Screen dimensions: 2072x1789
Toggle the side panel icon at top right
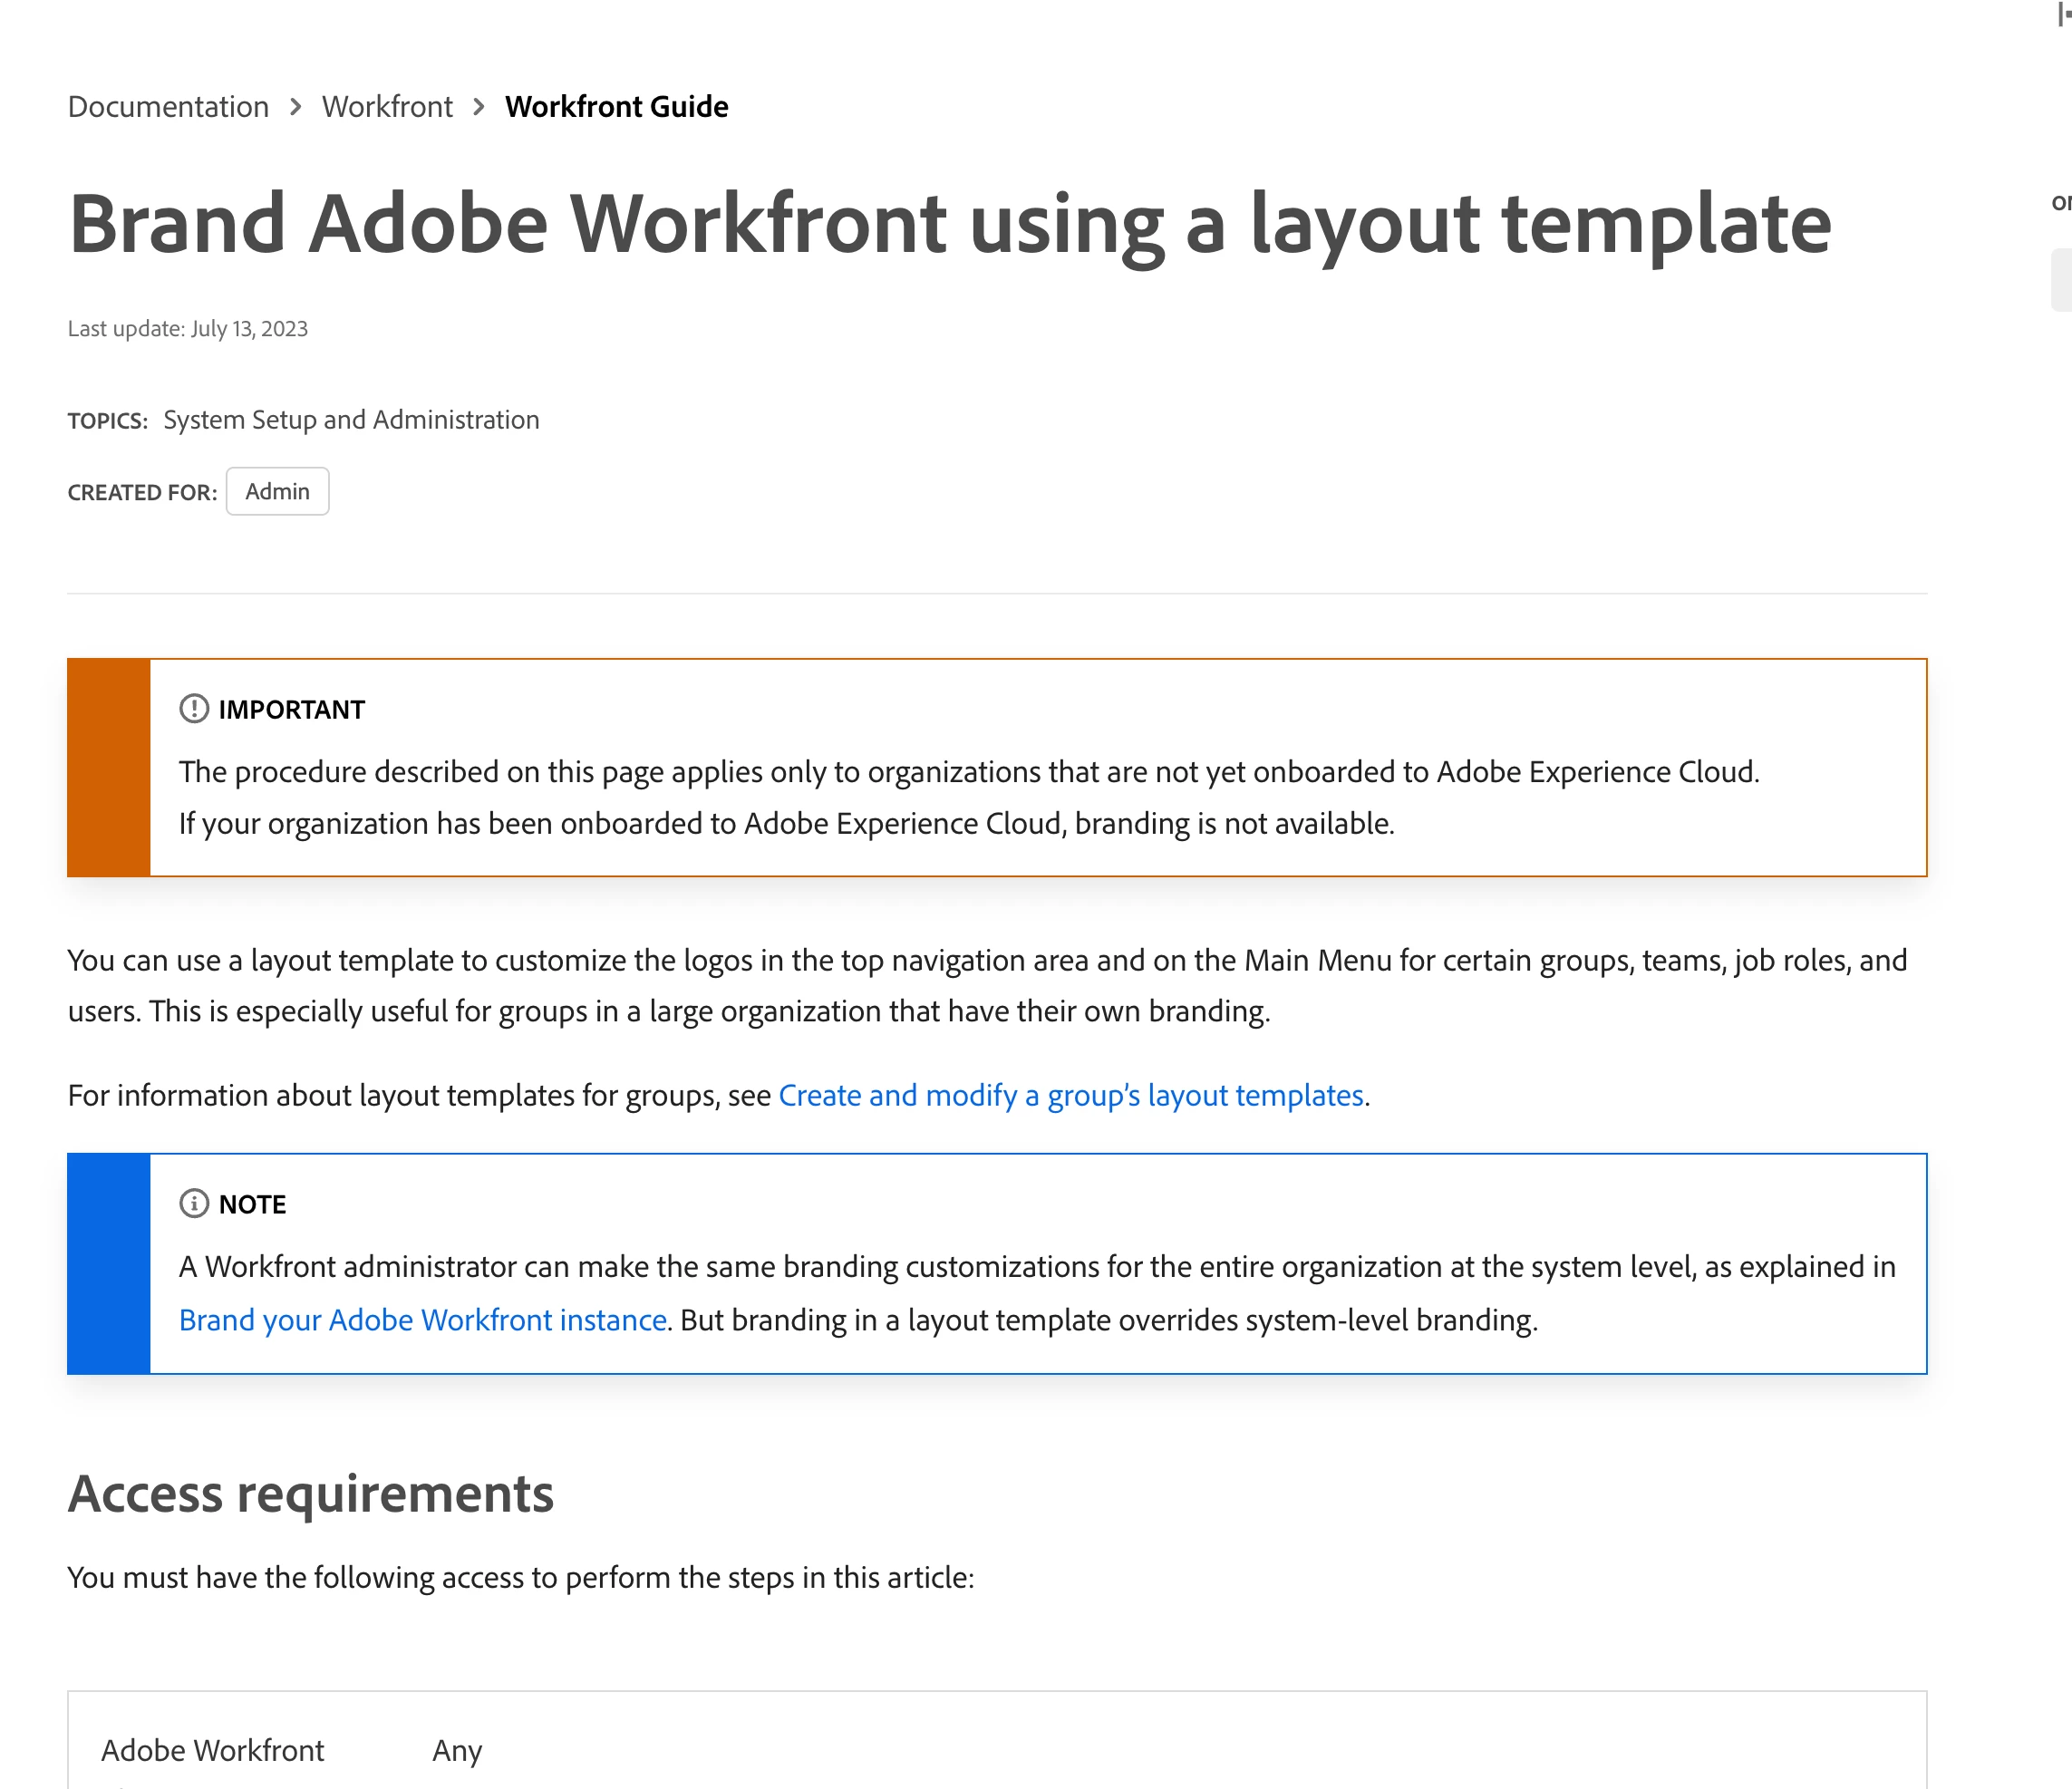point(2063,14)
